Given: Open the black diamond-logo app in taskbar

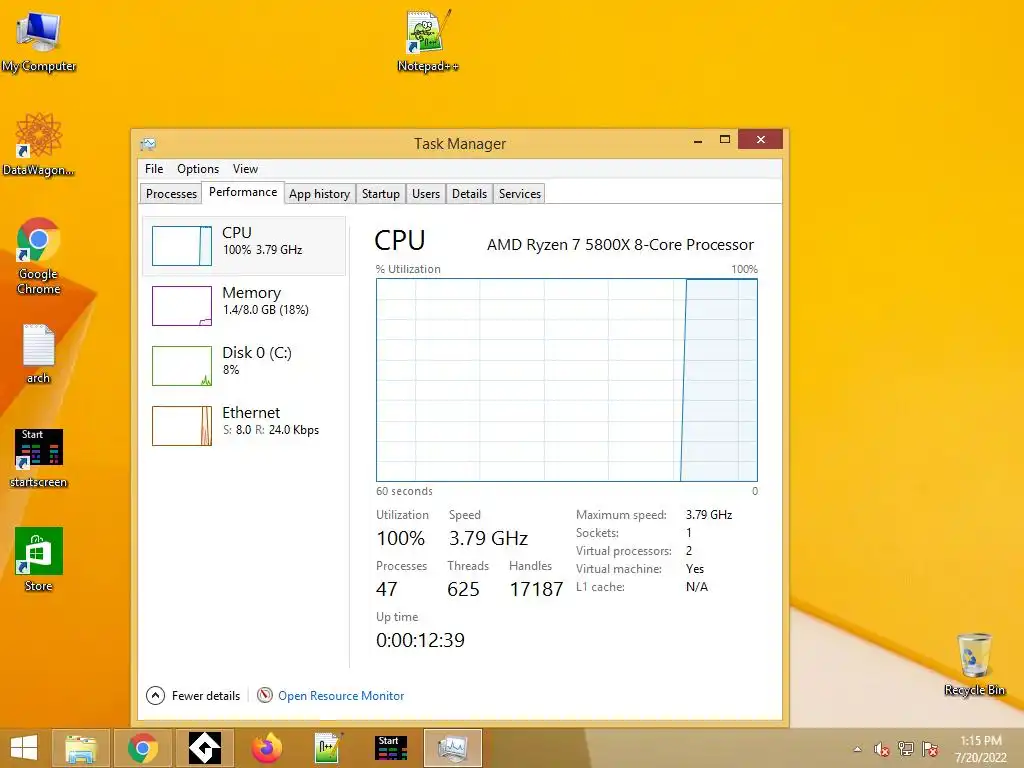Looking at the screenshot, I should coord(205,748).
